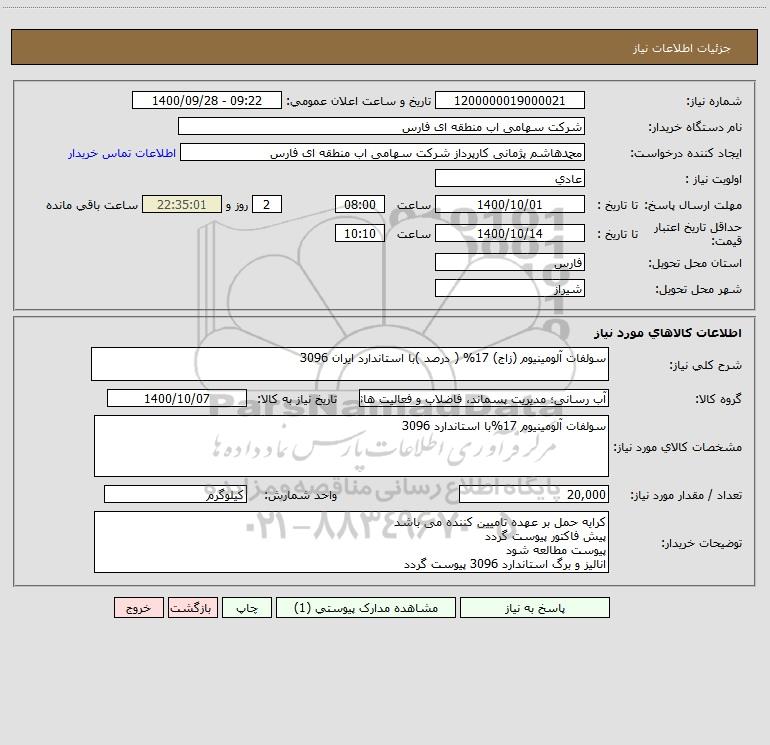The height and width of the screenshot is (745, 770).
Task: Click goods specification text area سولفات آلومینیوم 17%
Action: (x=351, y=446)
